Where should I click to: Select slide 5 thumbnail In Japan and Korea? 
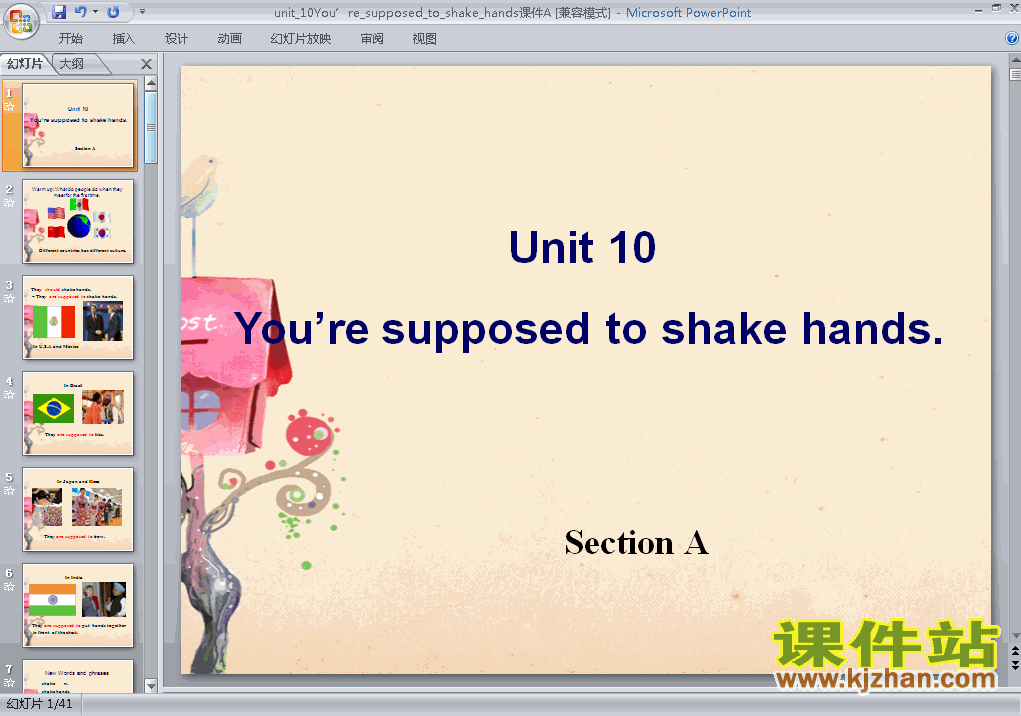click(x=78, y=509)
